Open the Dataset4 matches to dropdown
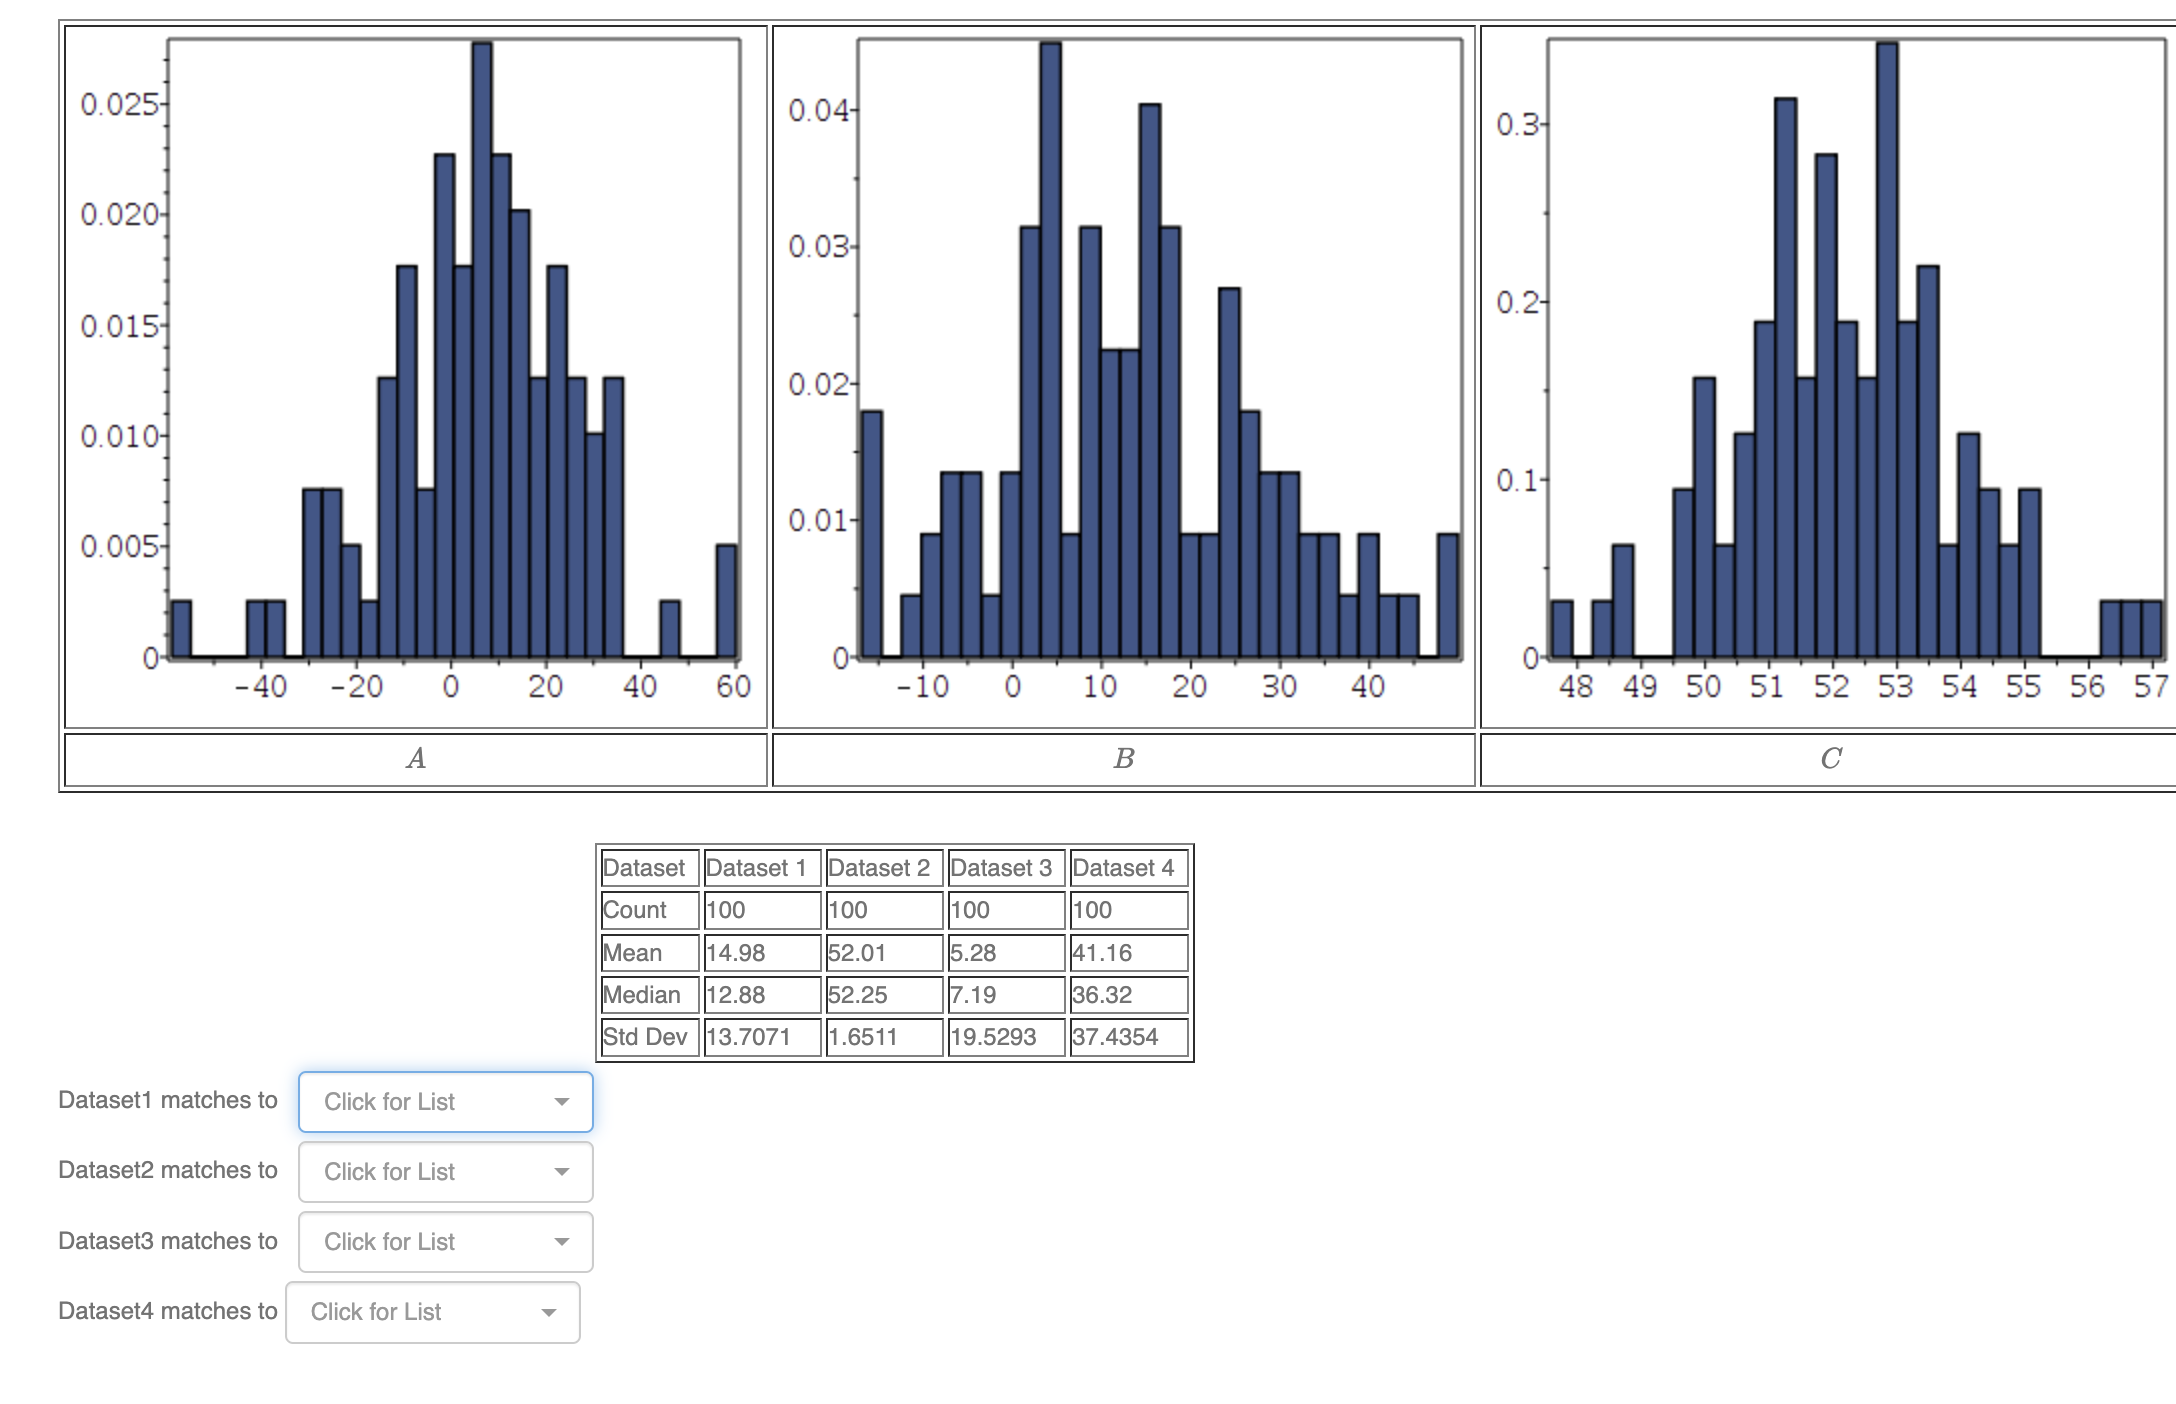The height and width of the screenshot is (1404, 2176). pyautogui.click(x=432, y=1312)
